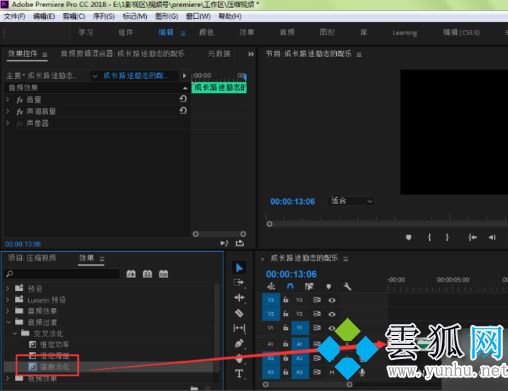Click Go to In in Program monitor
508x391 pixels.
[x=473, y=237]
